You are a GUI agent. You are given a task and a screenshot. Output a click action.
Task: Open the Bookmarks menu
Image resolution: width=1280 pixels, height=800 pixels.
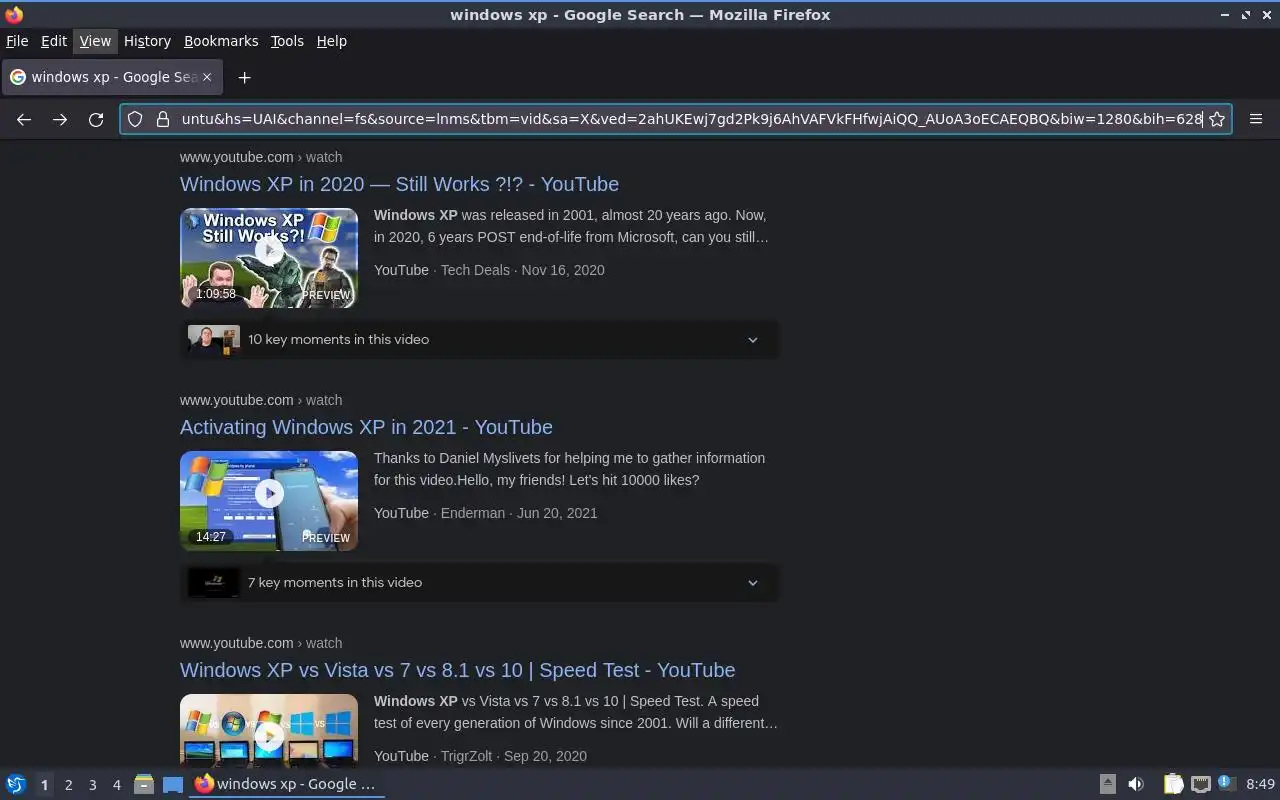point(221,41)
